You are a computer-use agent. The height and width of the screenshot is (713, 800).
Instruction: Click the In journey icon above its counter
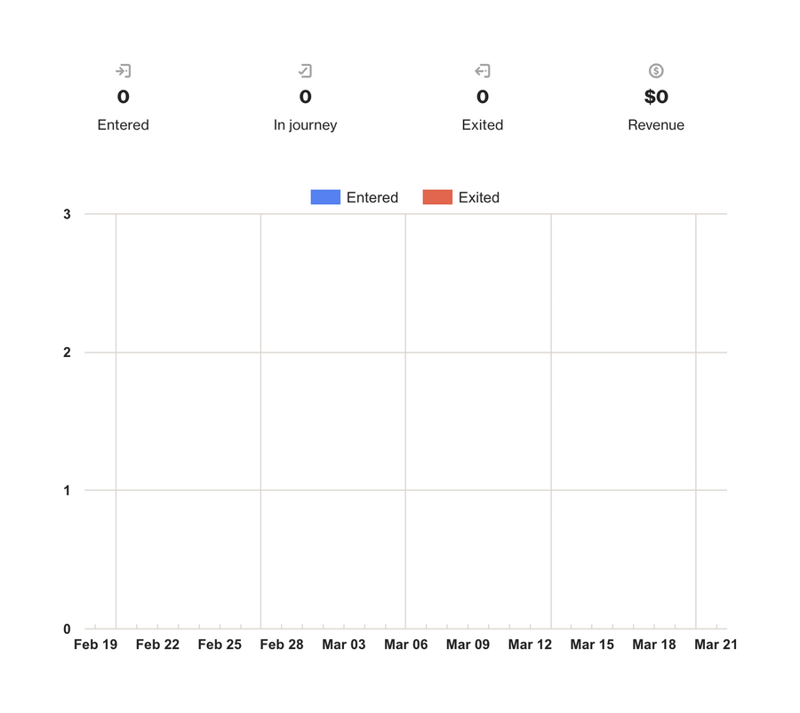[x=306, y=70]
